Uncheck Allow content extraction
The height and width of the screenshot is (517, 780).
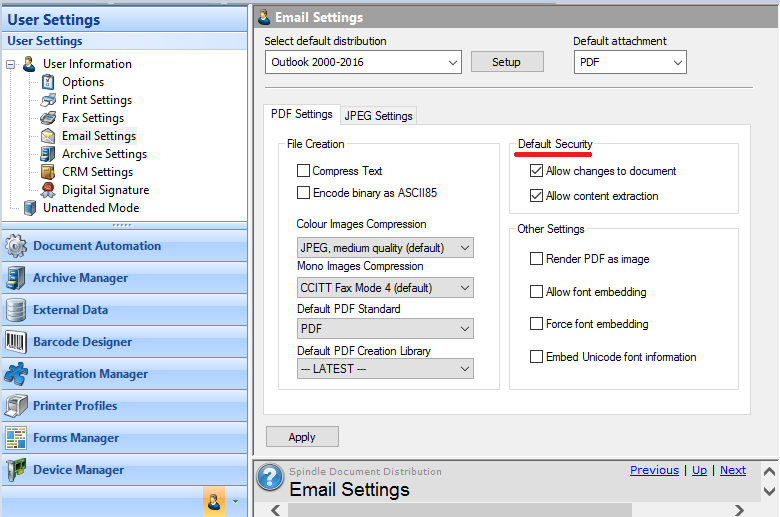pos(536,196)
